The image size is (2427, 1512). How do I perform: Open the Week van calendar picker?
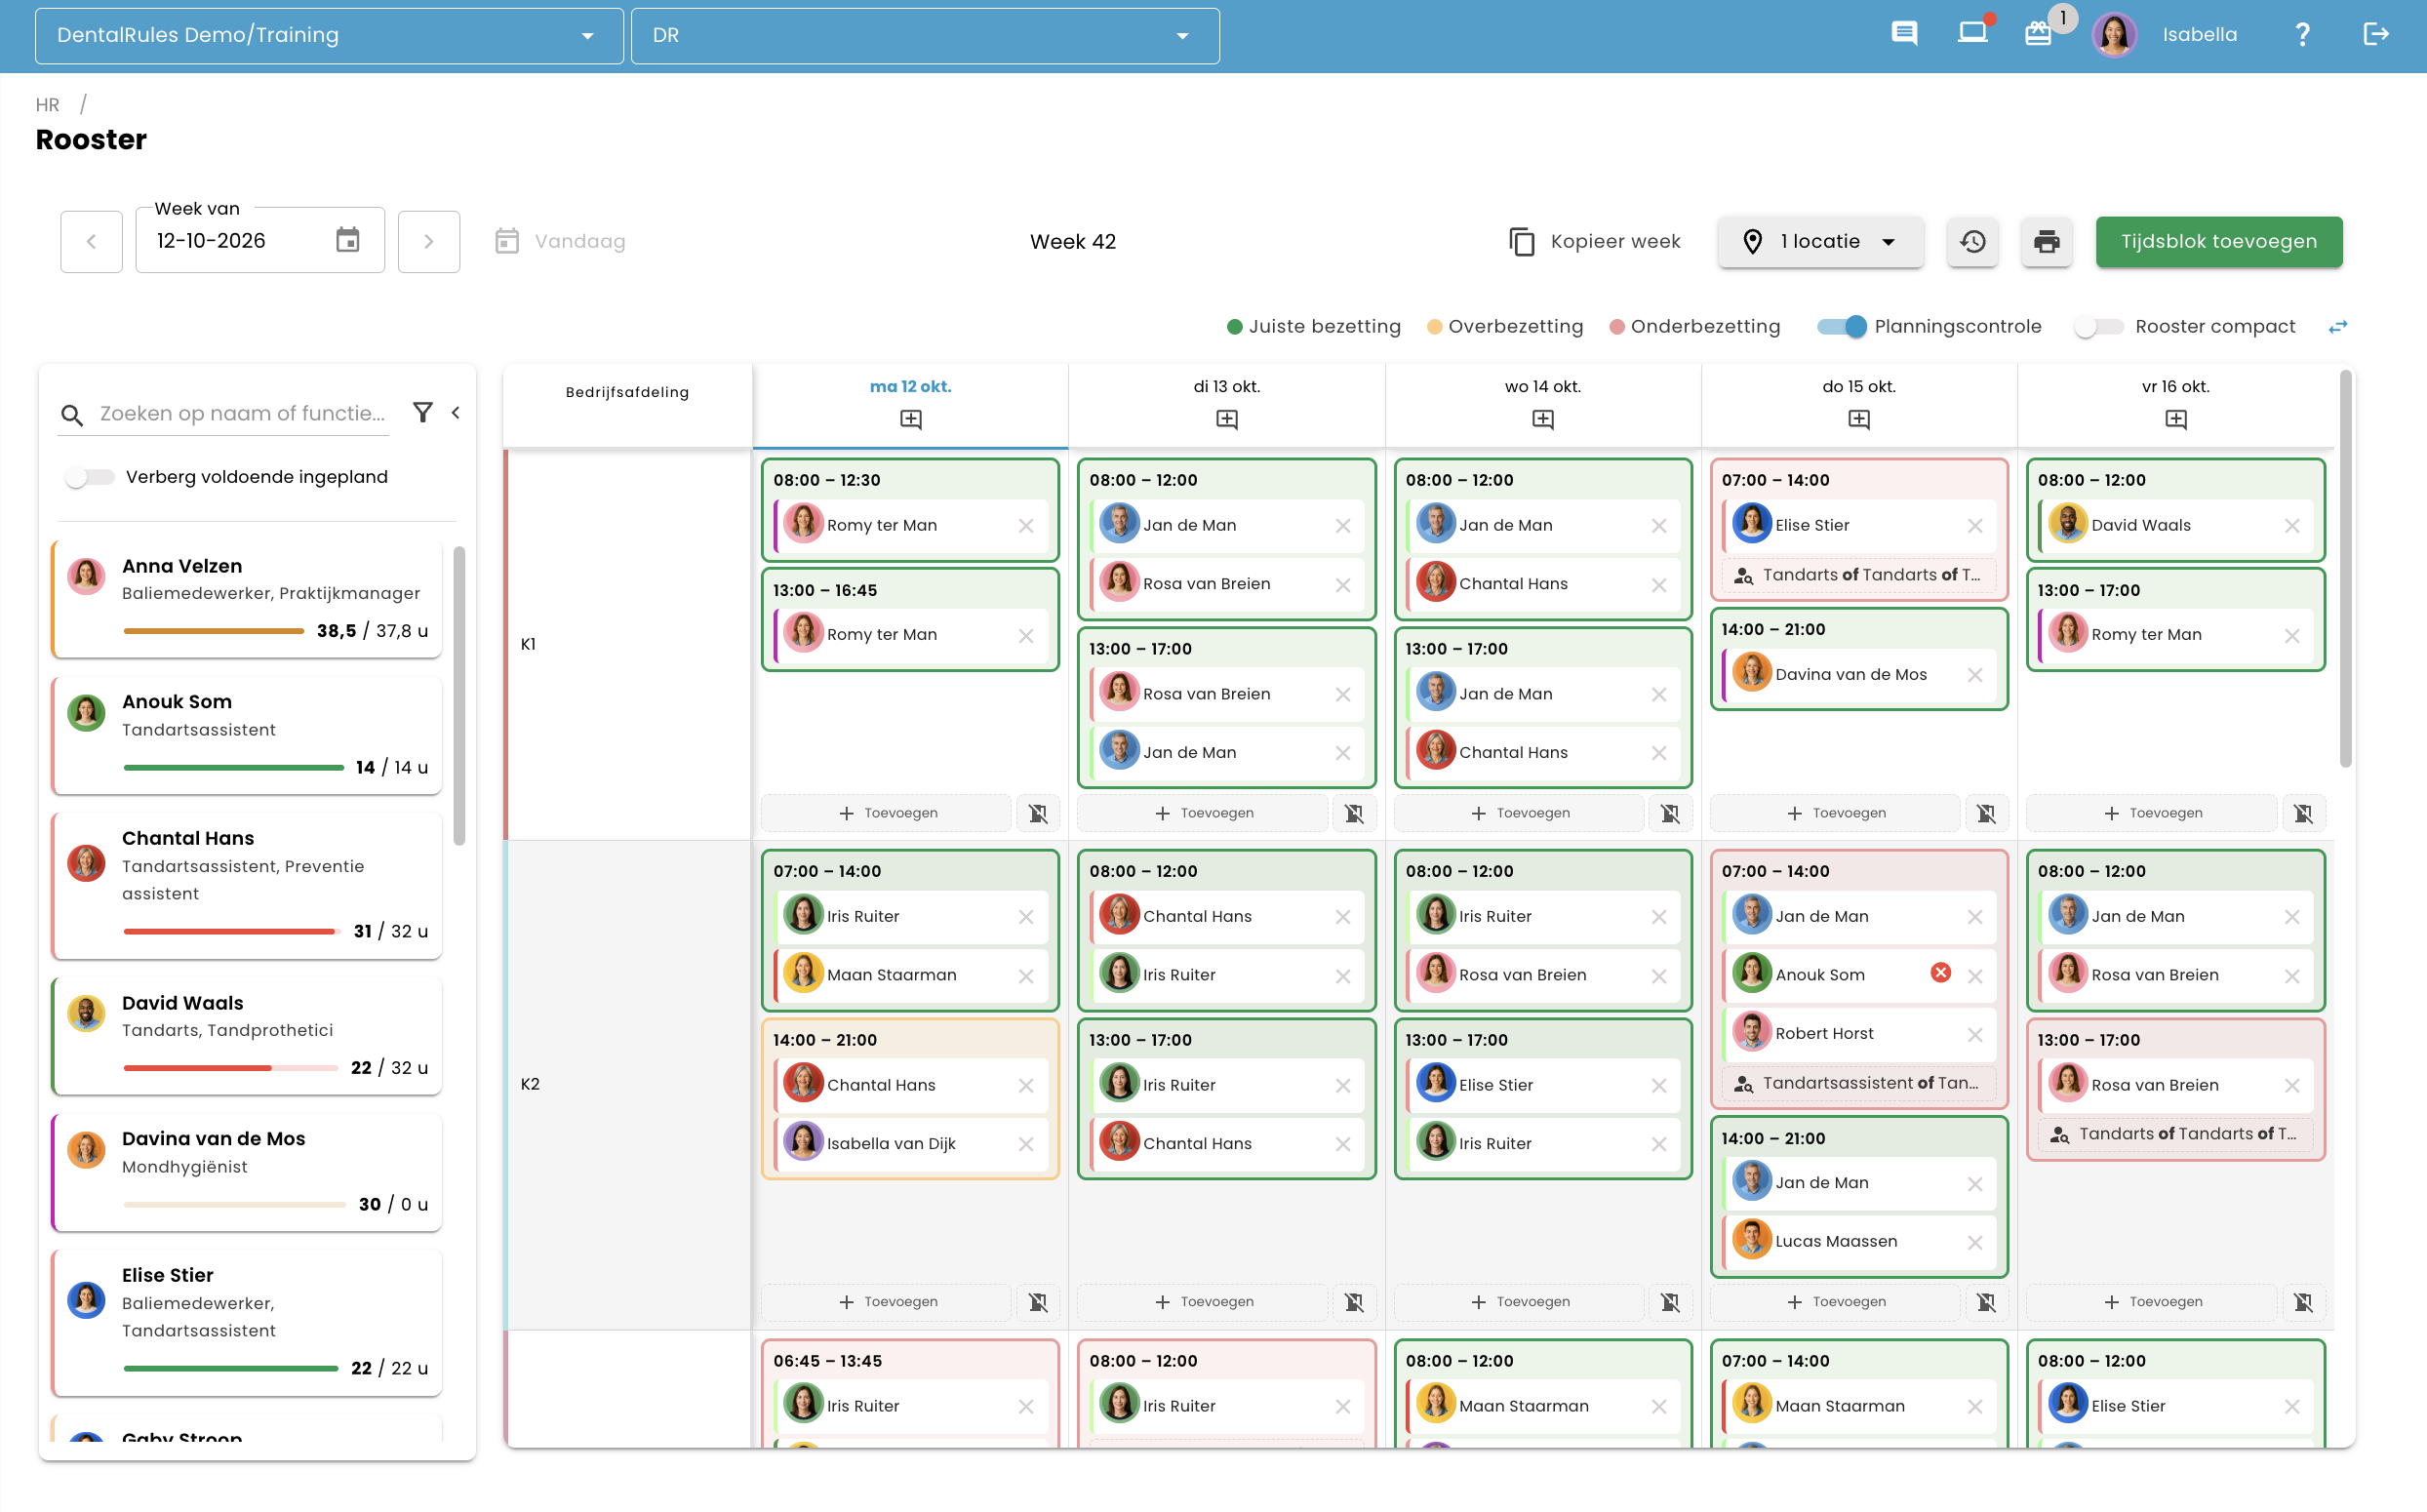347,240
